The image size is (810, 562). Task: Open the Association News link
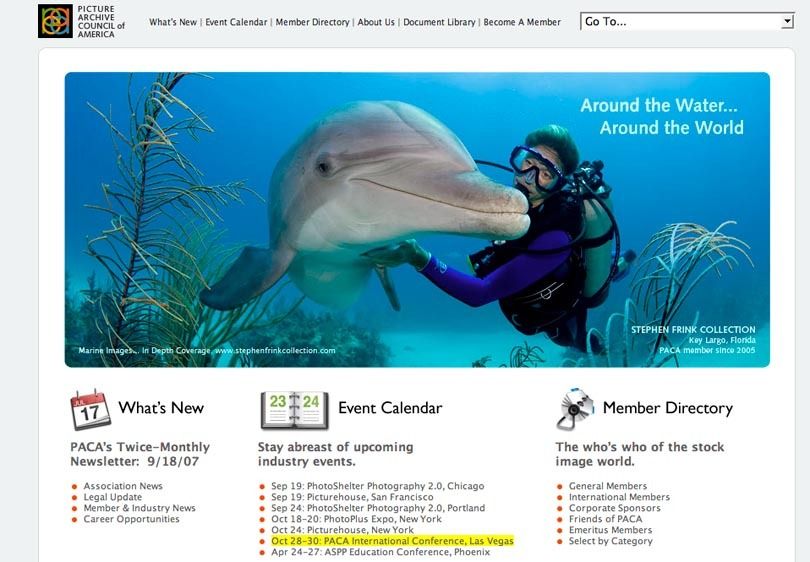tap(123, 487)
